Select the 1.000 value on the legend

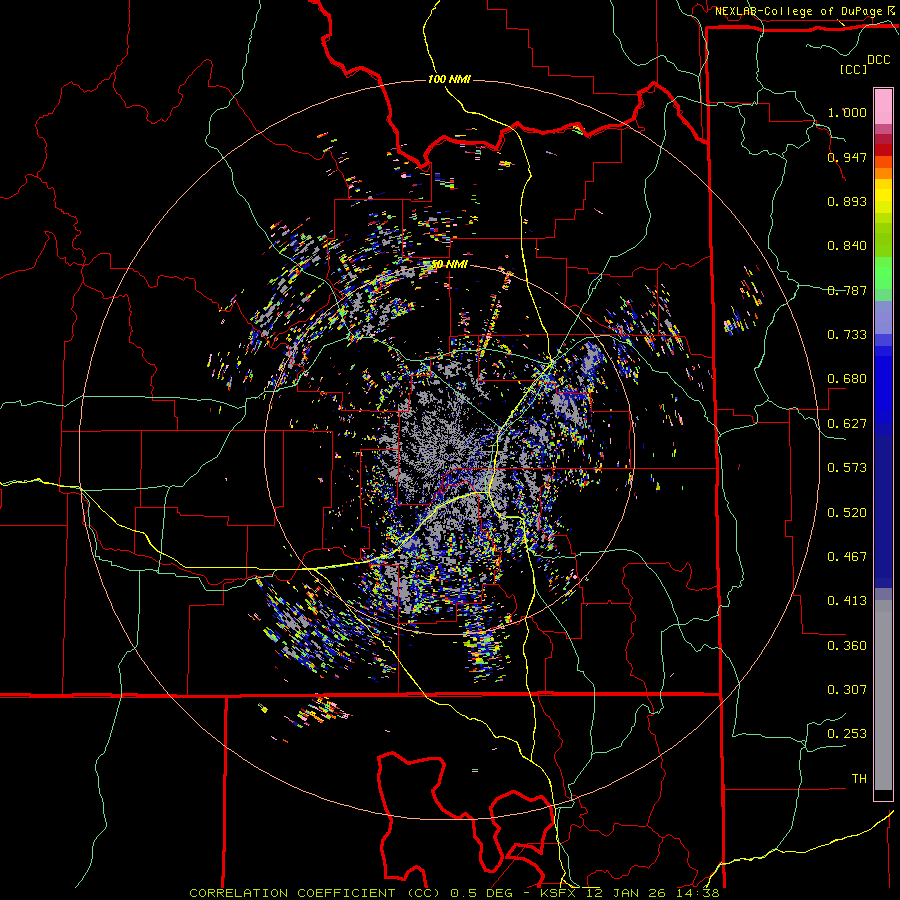click(x=847, y=112)
